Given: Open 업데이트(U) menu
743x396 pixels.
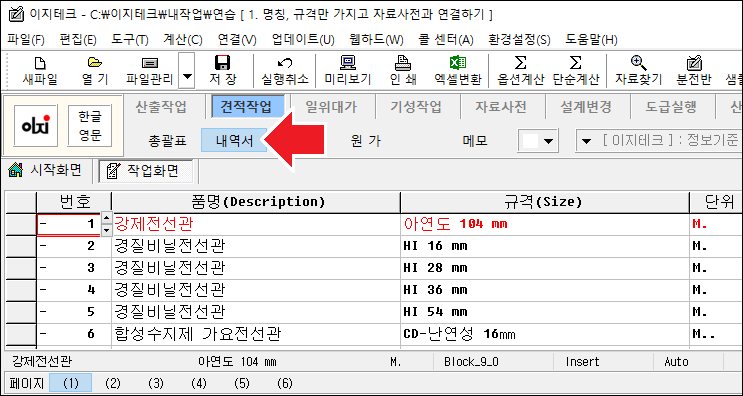Looking at the screenshot, I should pos(303,39).
